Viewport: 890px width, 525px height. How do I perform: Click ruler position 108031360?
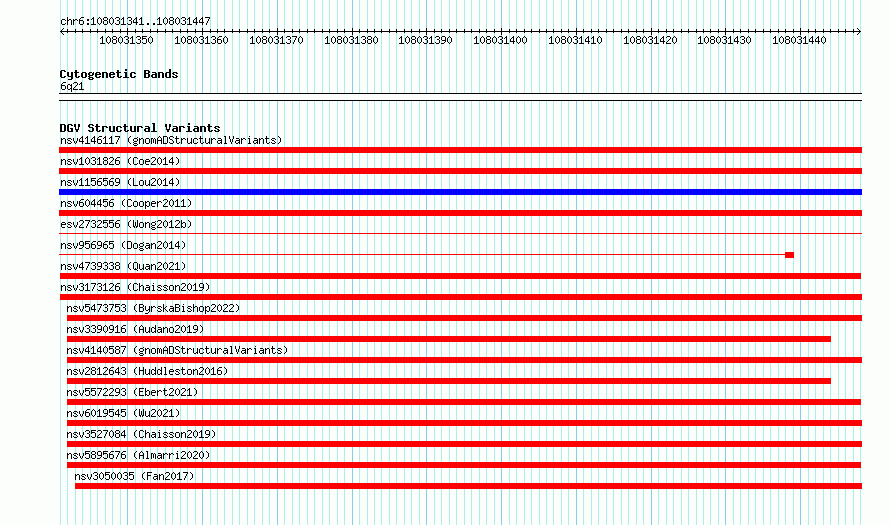pyautogui.click(x=201, y=40)
